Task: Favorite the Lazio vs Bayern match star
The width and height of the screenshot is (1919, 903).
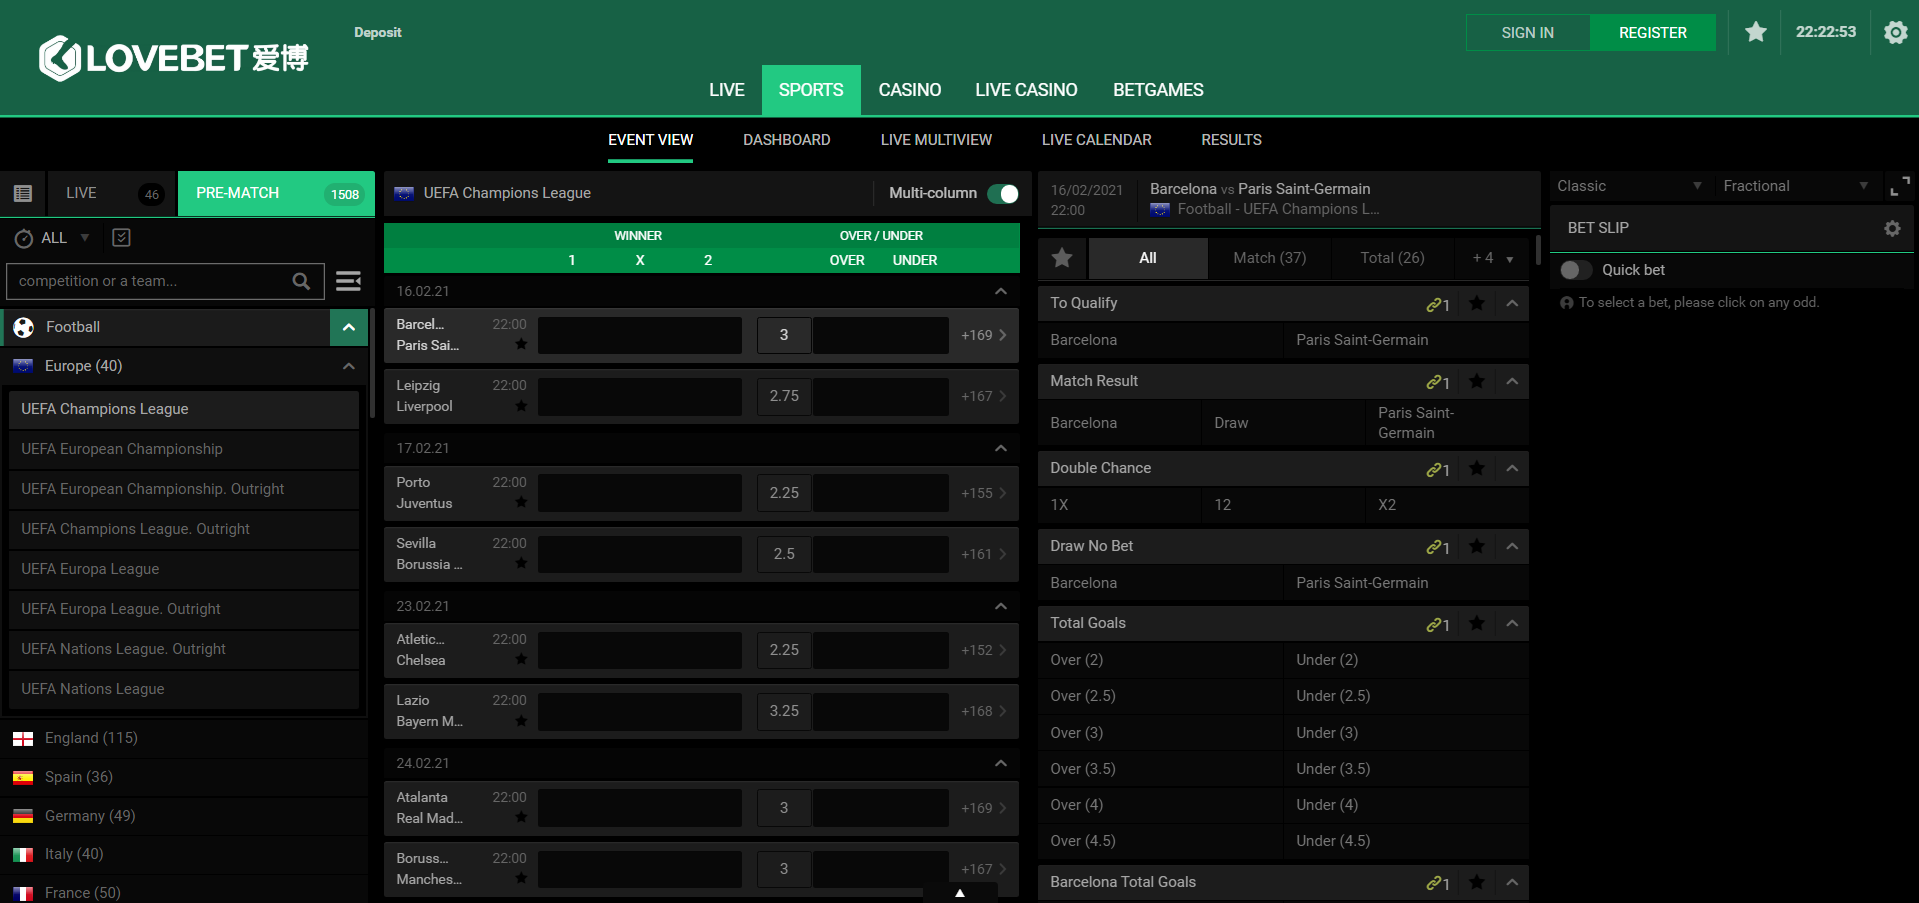Action: pos(521,720)
